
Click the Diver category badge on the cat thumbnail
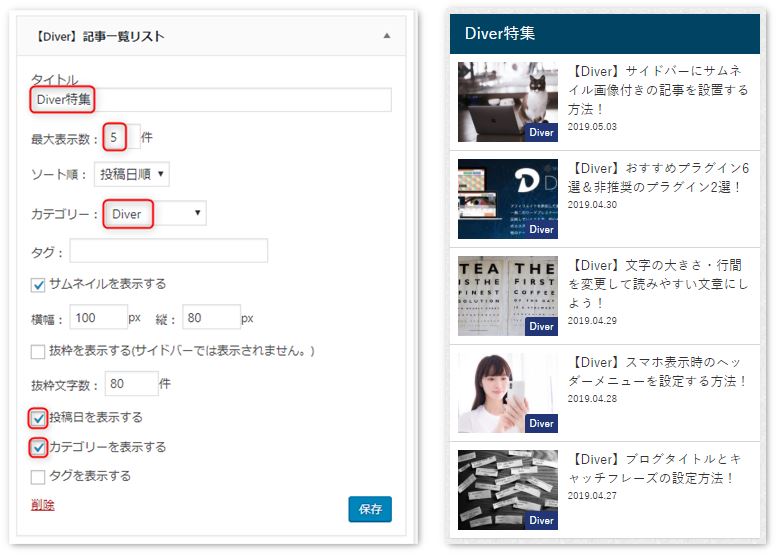(541, 132)
